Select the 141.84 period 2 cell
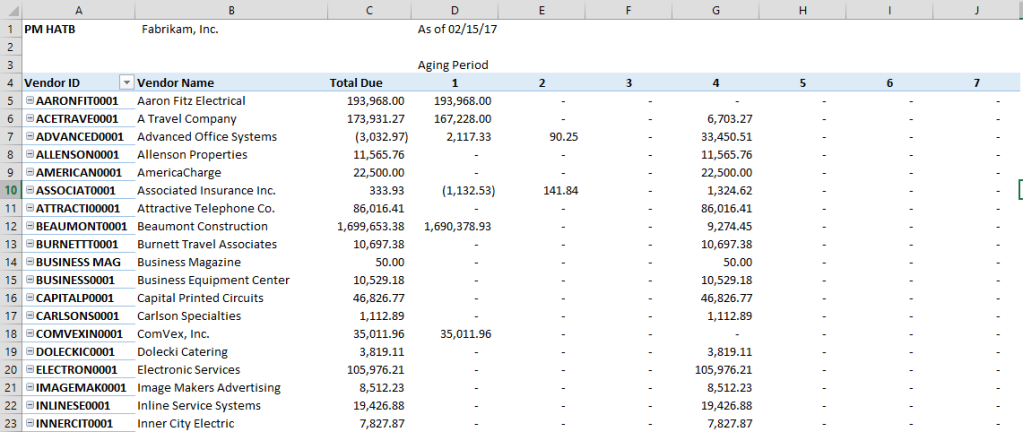The width and height of the screenshot is (1023, 432). point(542,191)
